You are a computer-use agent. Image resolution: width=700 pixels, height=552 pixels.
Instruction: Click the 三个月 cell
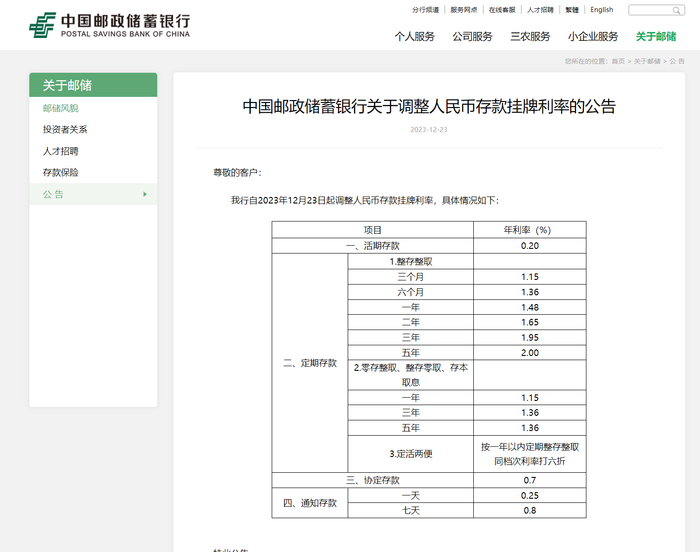(x=411, y=277)
